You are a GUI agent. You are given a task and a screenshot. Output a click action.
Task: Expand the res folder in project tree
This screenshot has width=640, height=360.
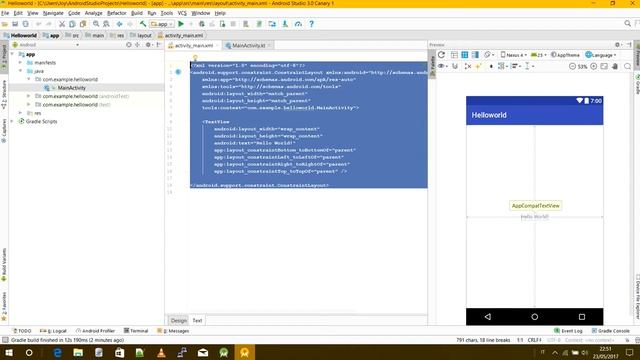coord(20,113)
